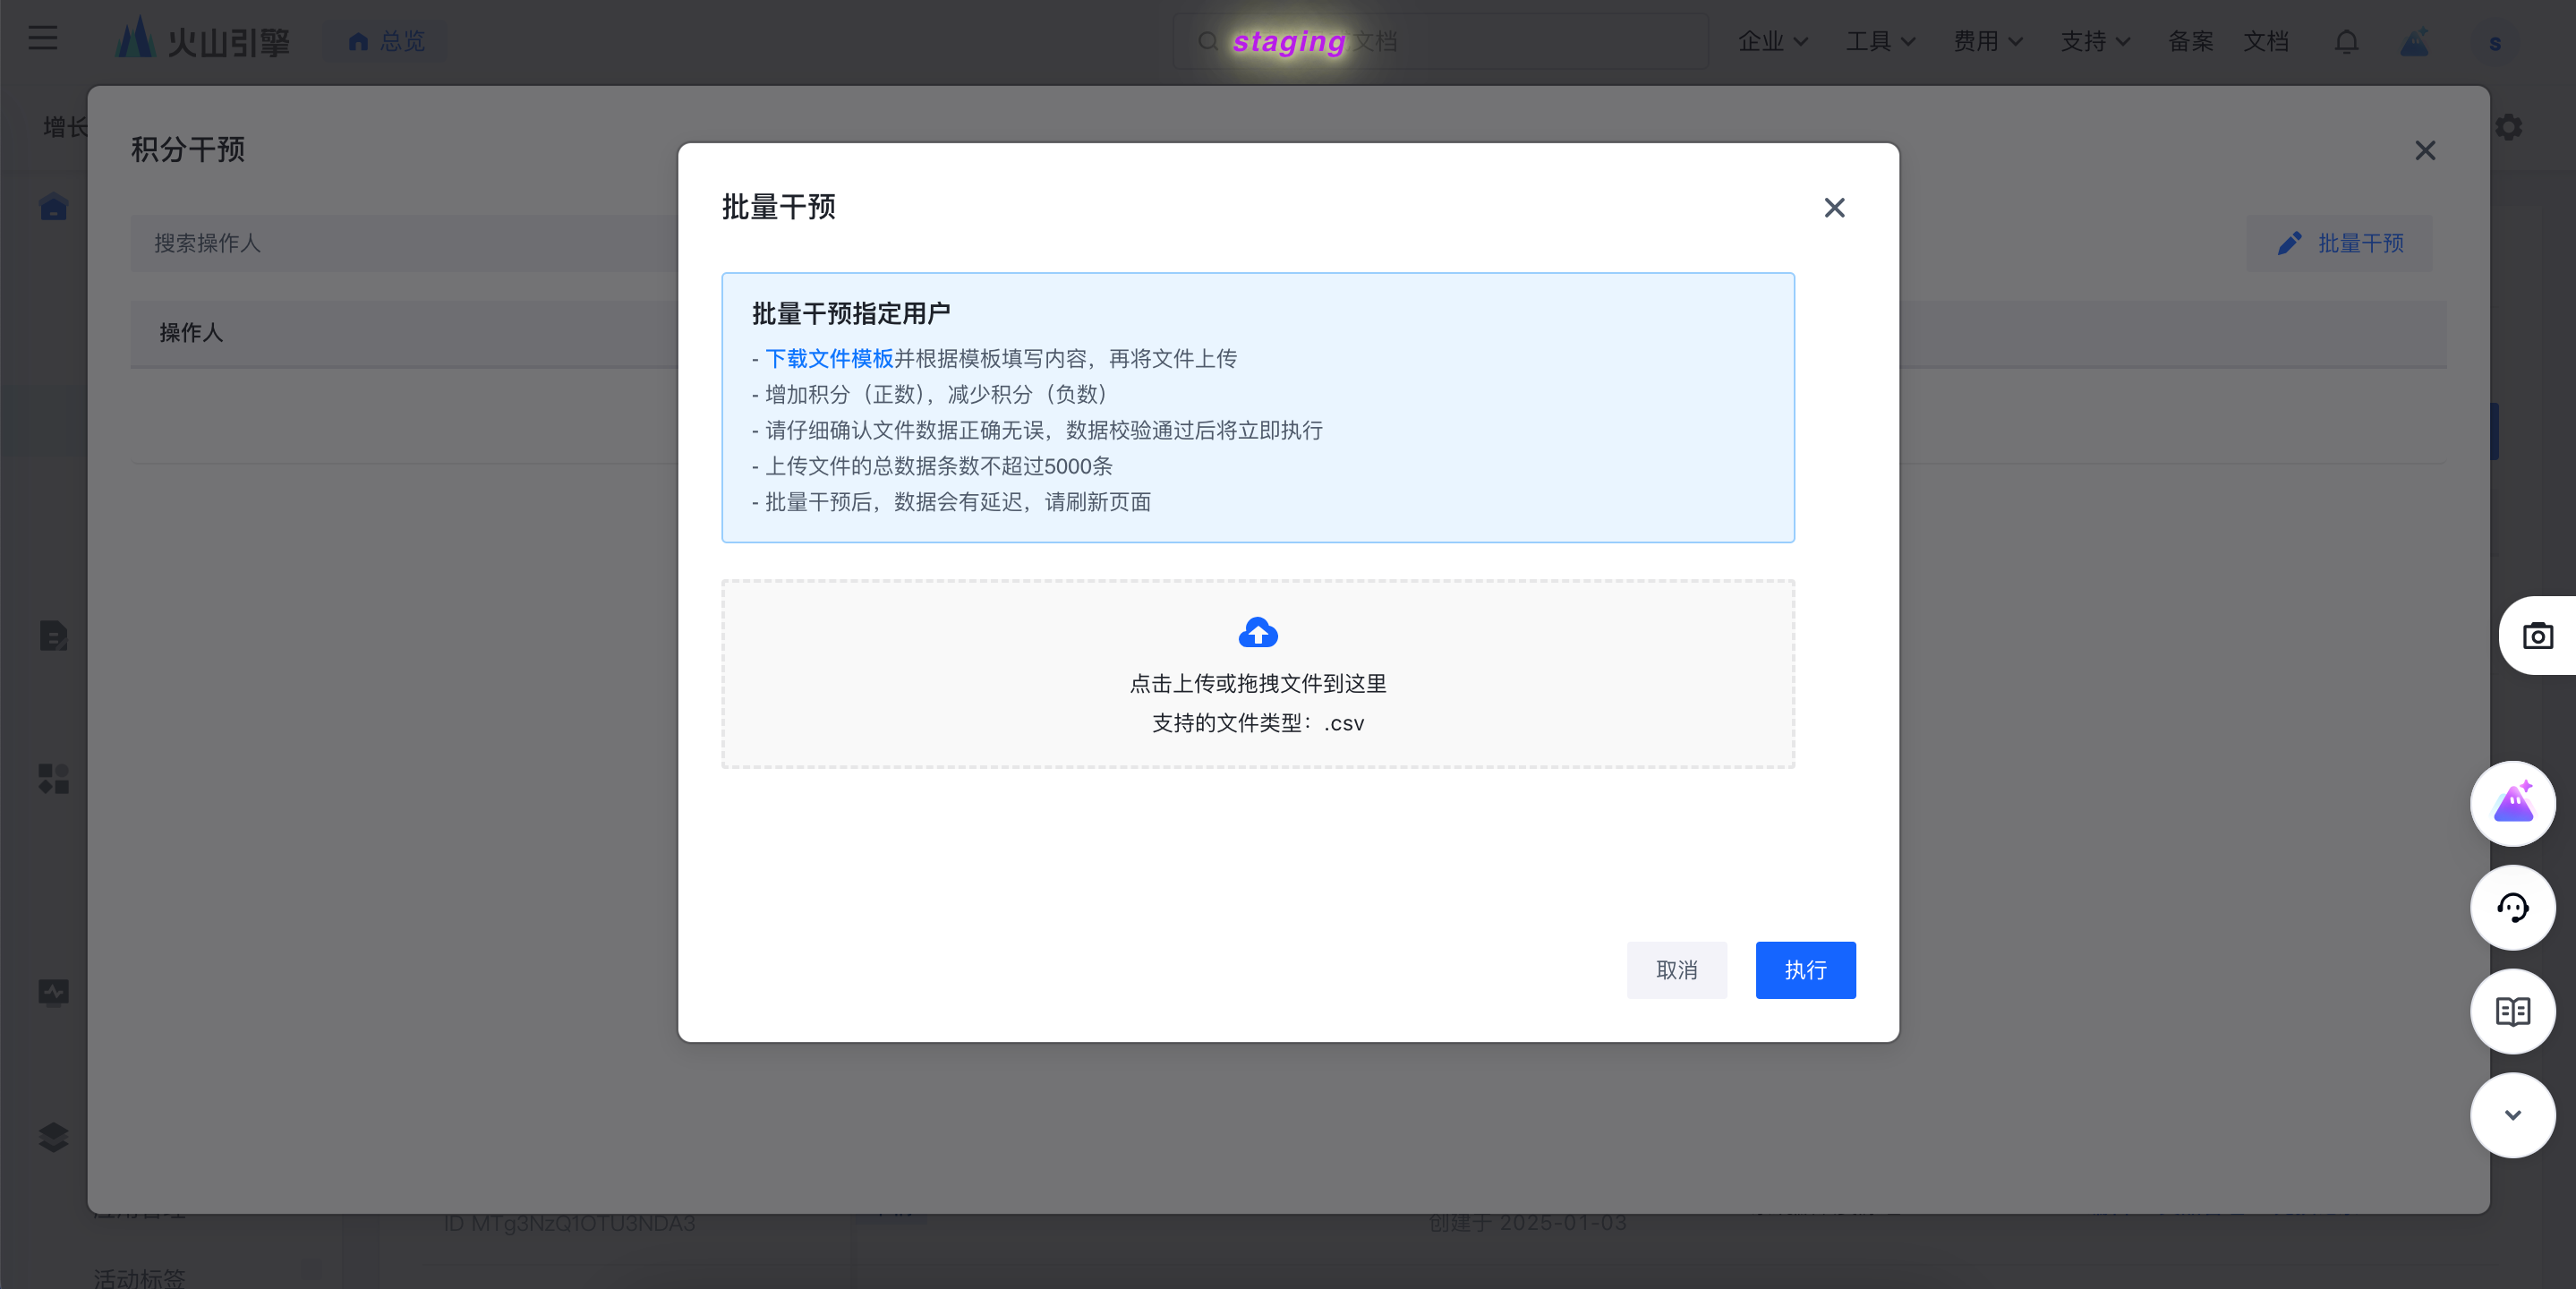The width and height of the screenshot is (2576, 1289).
Task: Close the 积分干预 panel
Action: [2425, 150]
